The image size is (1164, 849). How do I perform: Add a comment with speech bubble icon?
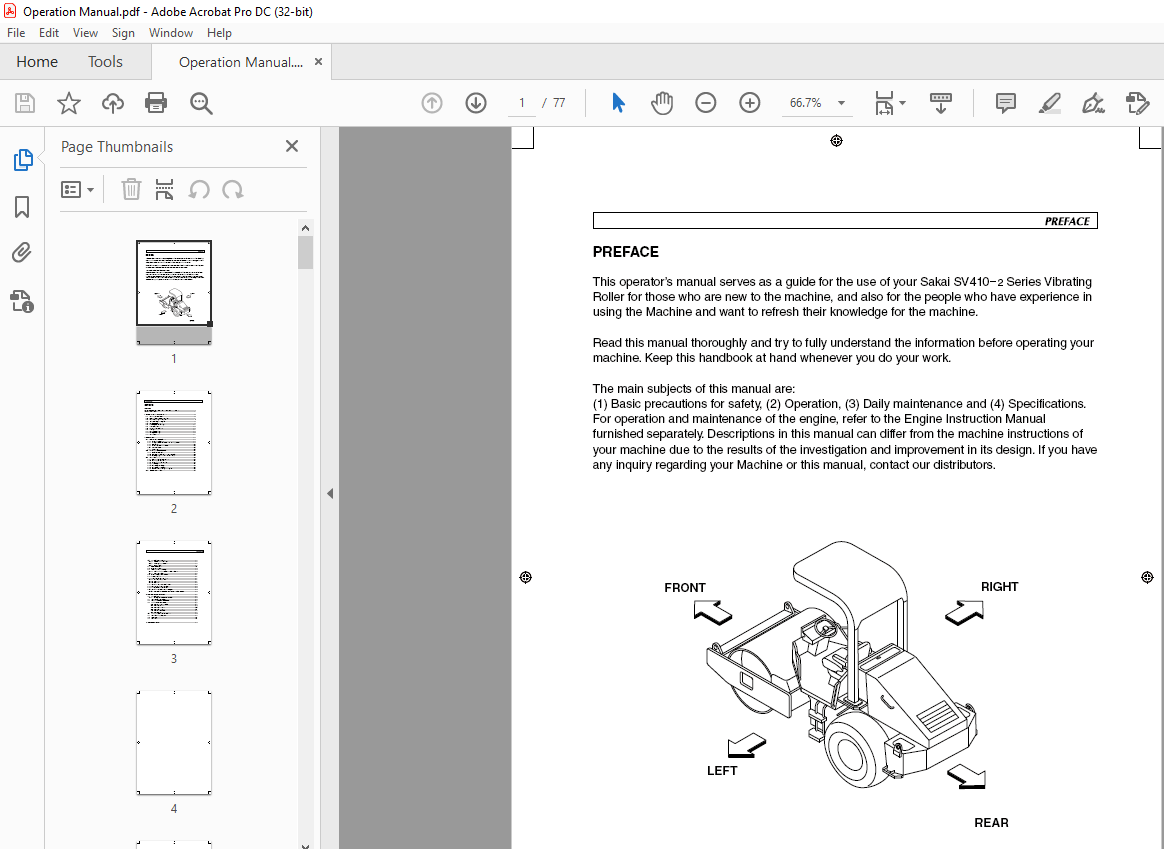[1005, 103]
